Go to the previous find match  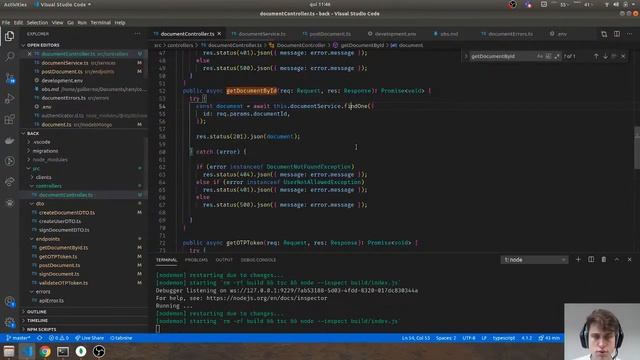pyautogui.click(x=596, y=56)
